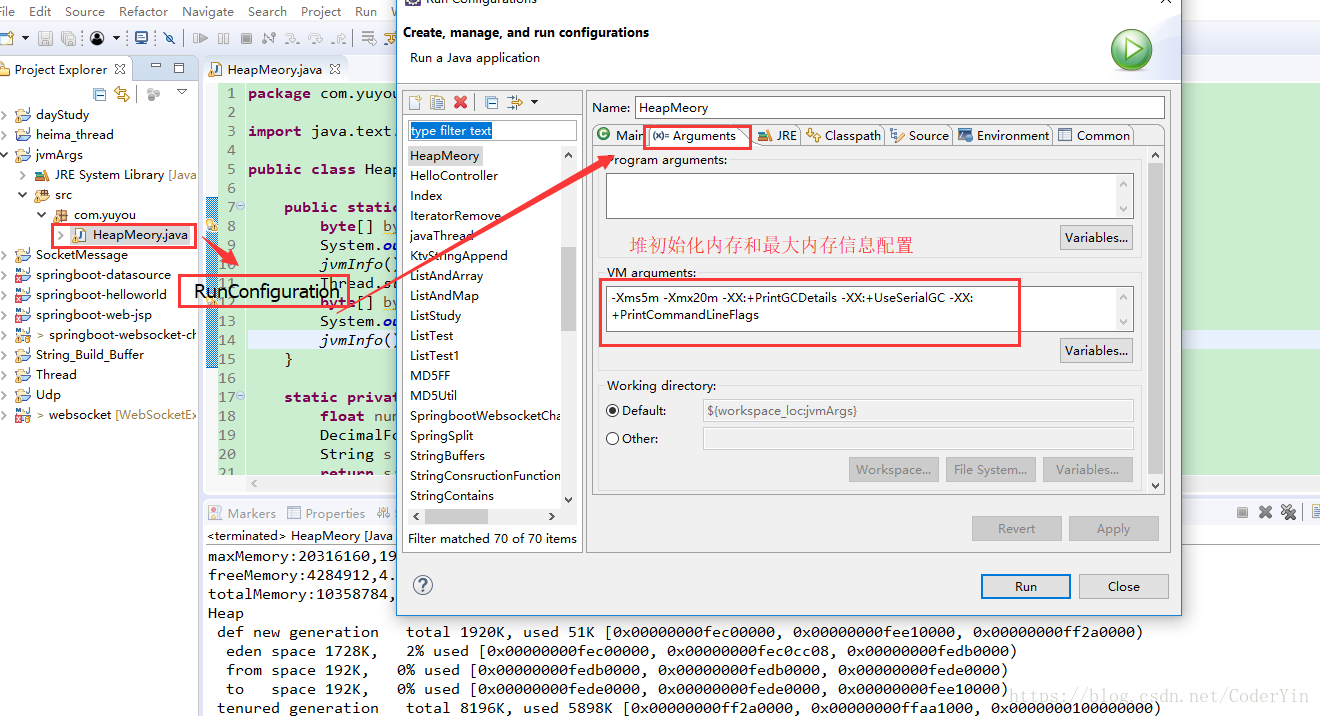Viewport: 1320px width, 716px height.
Task: Click the Apply button
Action: pos(1113,528)
